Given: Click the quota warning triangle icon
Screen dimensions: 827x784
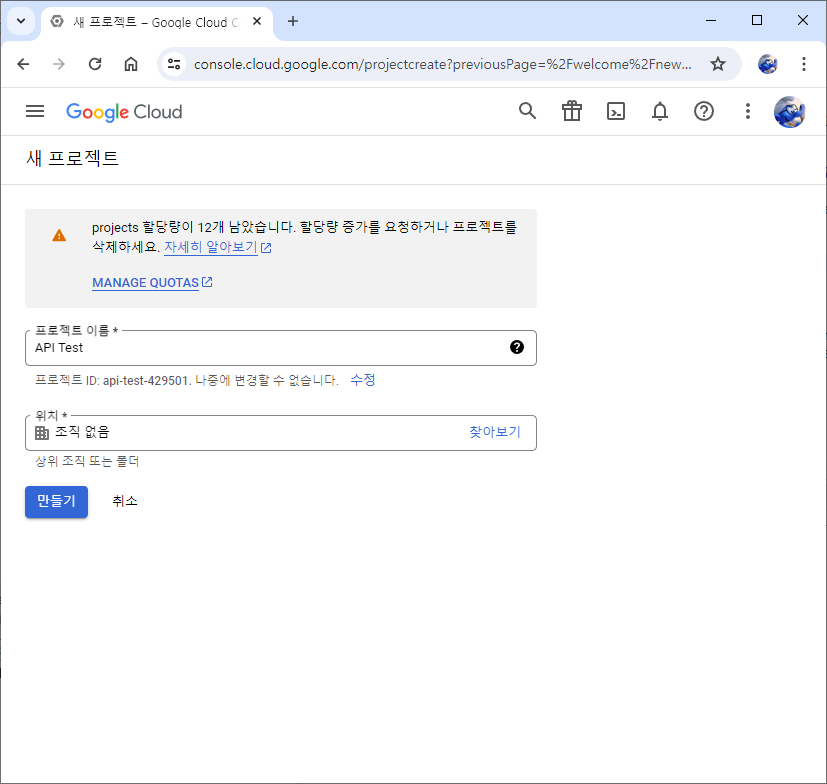Looking at the screenshot, I should click(x=59, y=235).
